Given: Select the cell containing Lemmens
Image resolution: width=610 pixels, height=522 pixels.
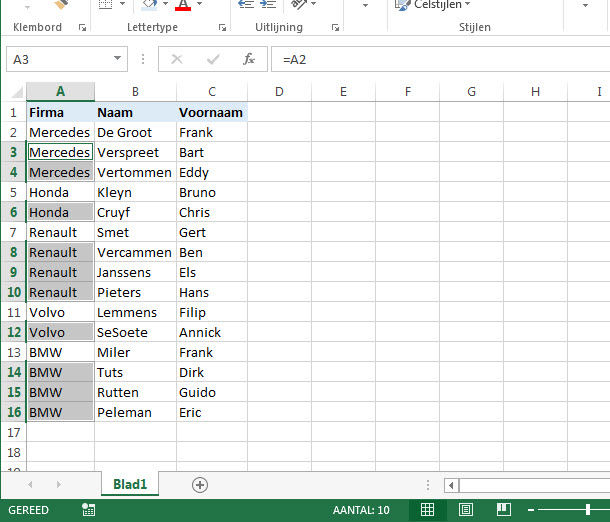Looking at the screenshot, I should point(135,312).
